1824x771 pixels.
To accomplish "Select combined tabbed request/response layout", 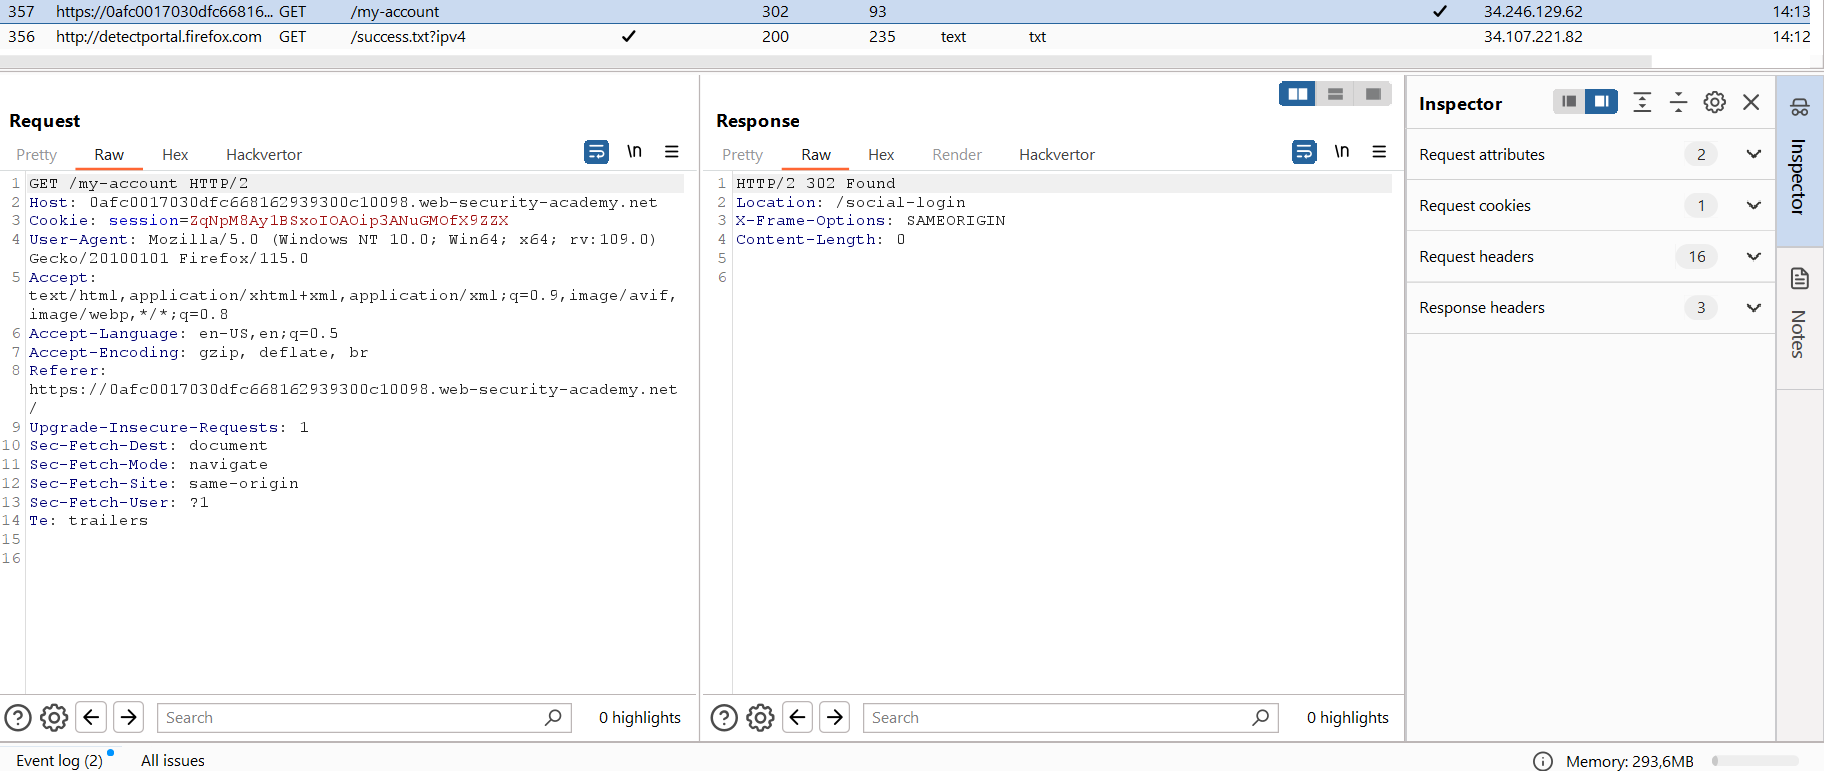I will (x=1373, y=94).
